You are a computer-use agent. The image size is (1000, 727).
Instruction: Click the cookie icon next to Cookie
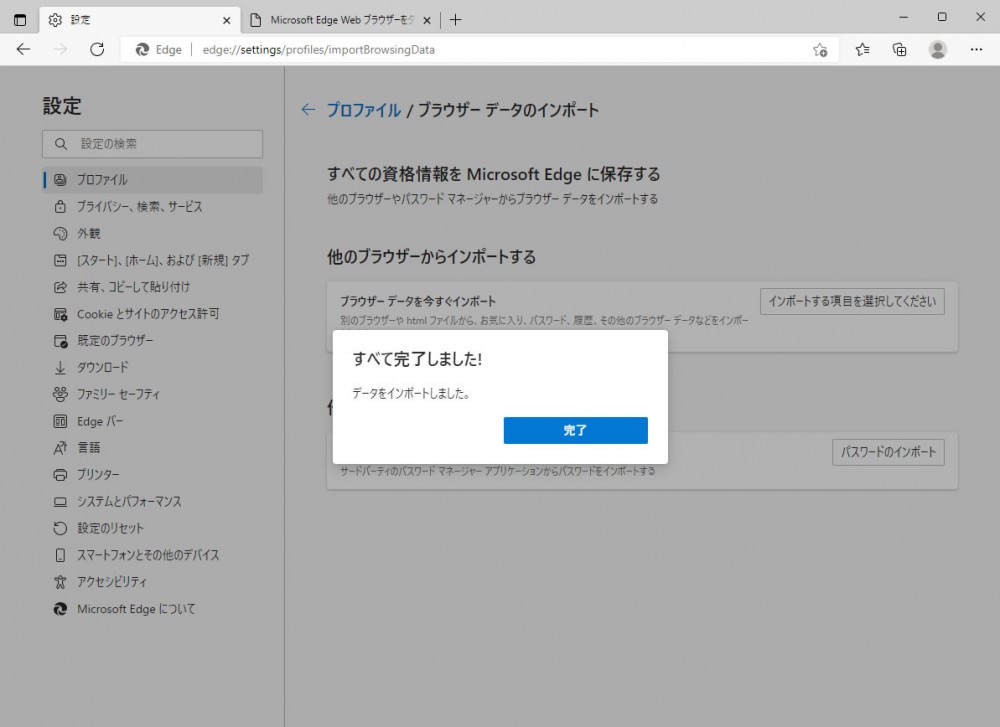click(60, 314)
